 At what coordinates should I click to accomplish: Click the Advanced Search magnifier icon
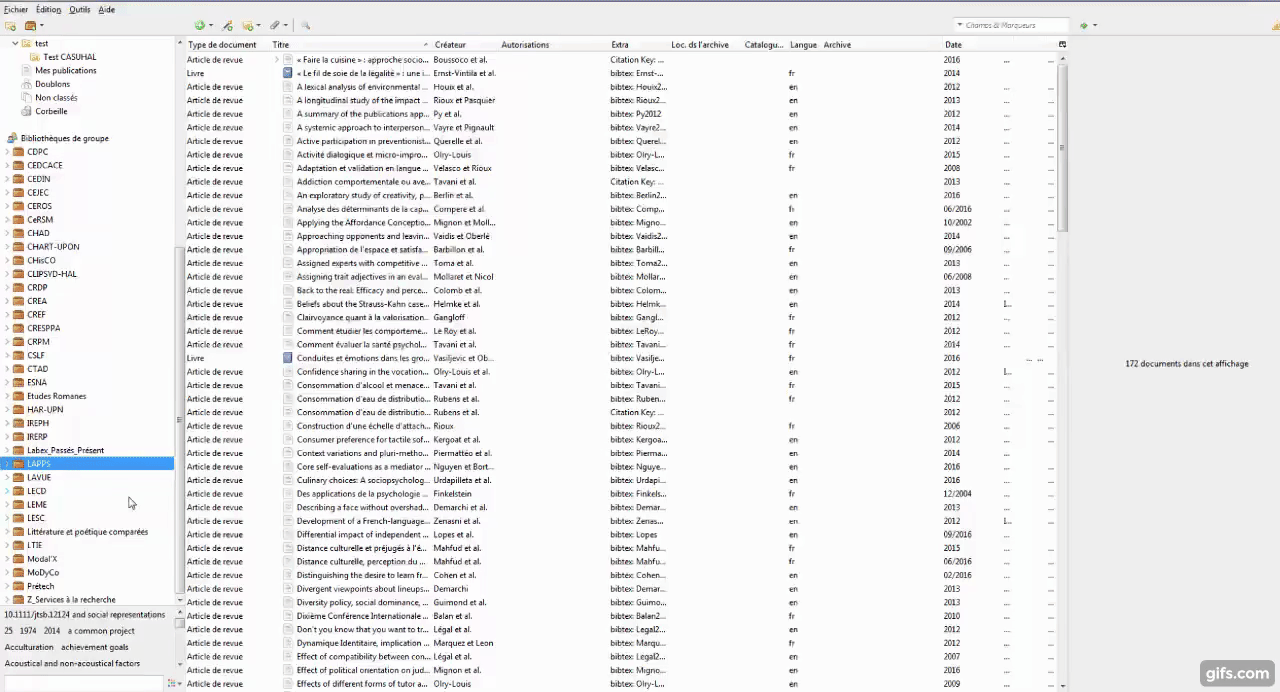(x=305, y=25)
